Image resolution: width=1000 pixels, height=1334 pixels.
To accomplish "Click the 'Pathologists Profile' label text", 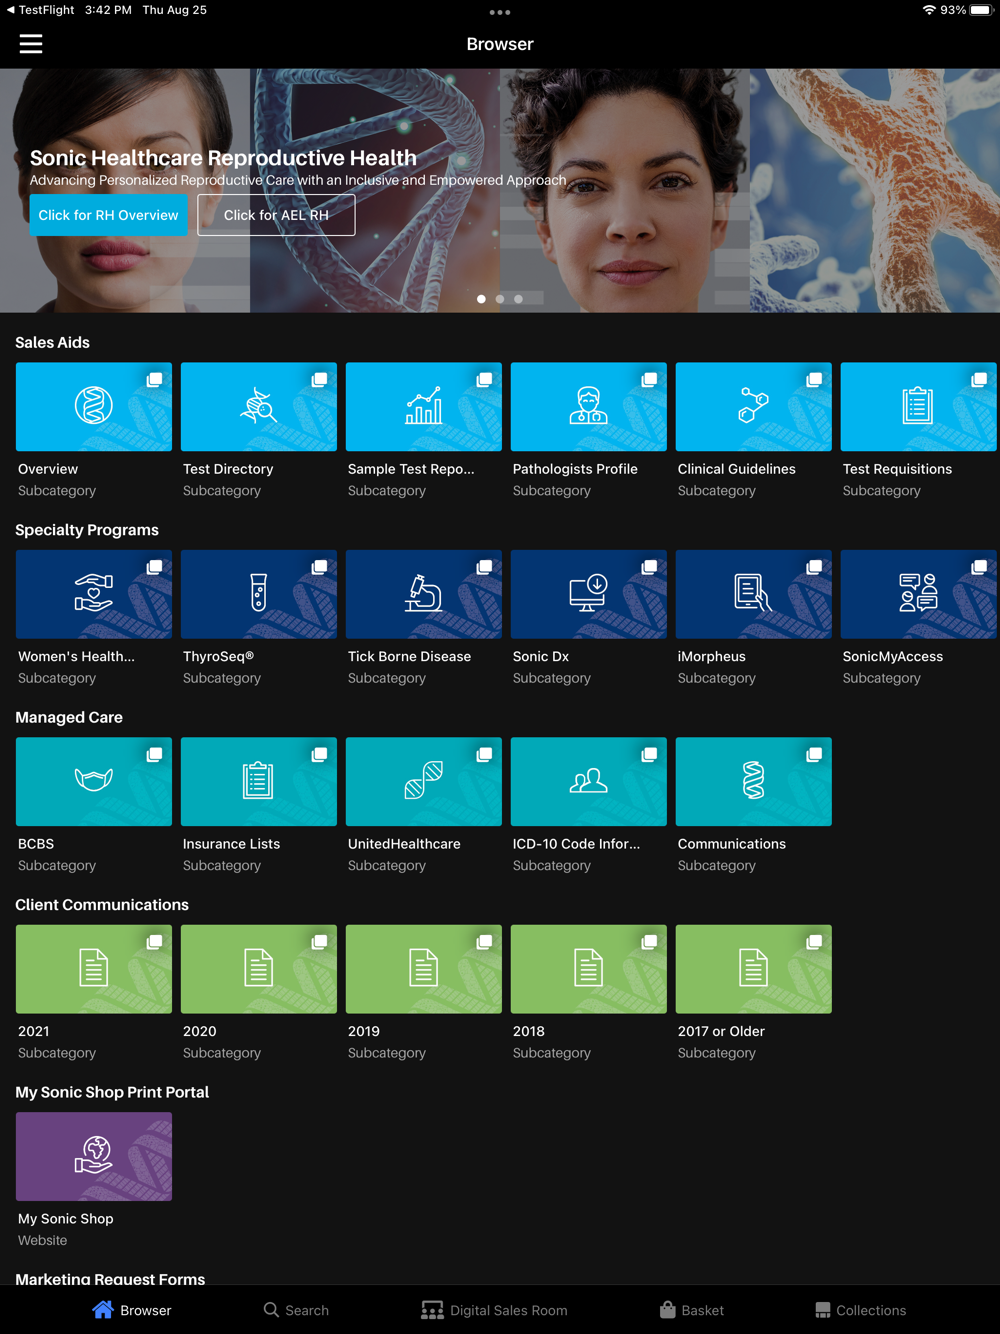I will pyautogui.click(x=575, y=469).
